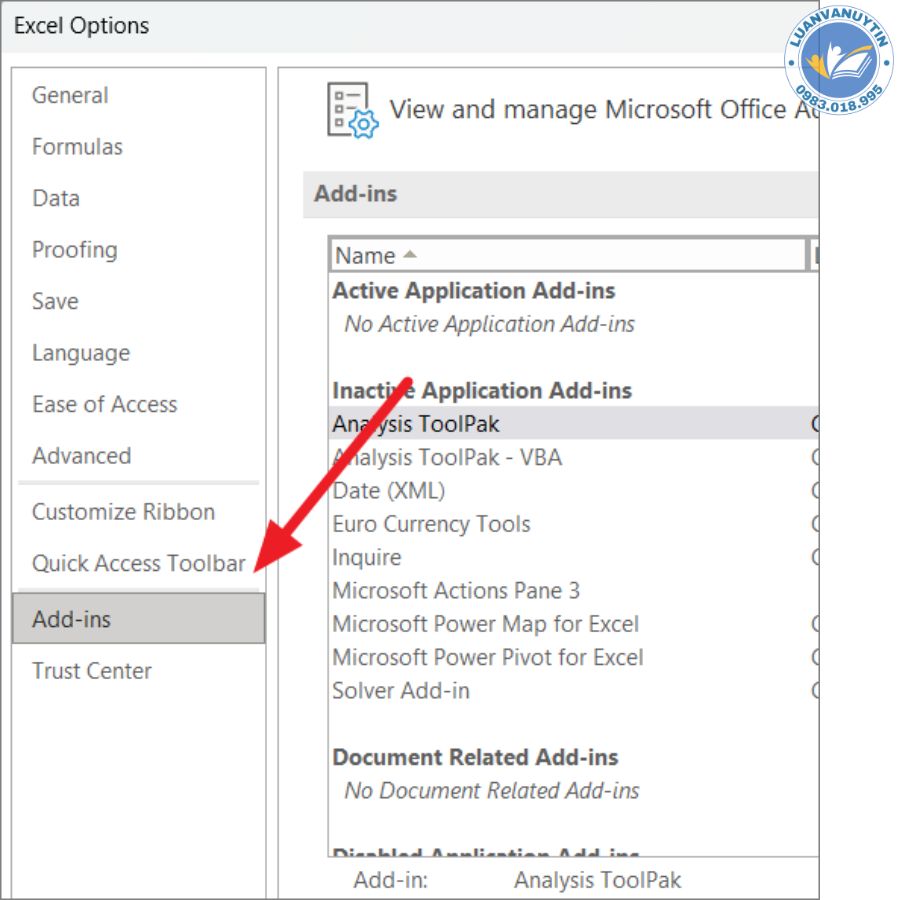This screenshot has height=900, width=900.
Task: Click the Name column sort arrow
Action: point(409,255)
